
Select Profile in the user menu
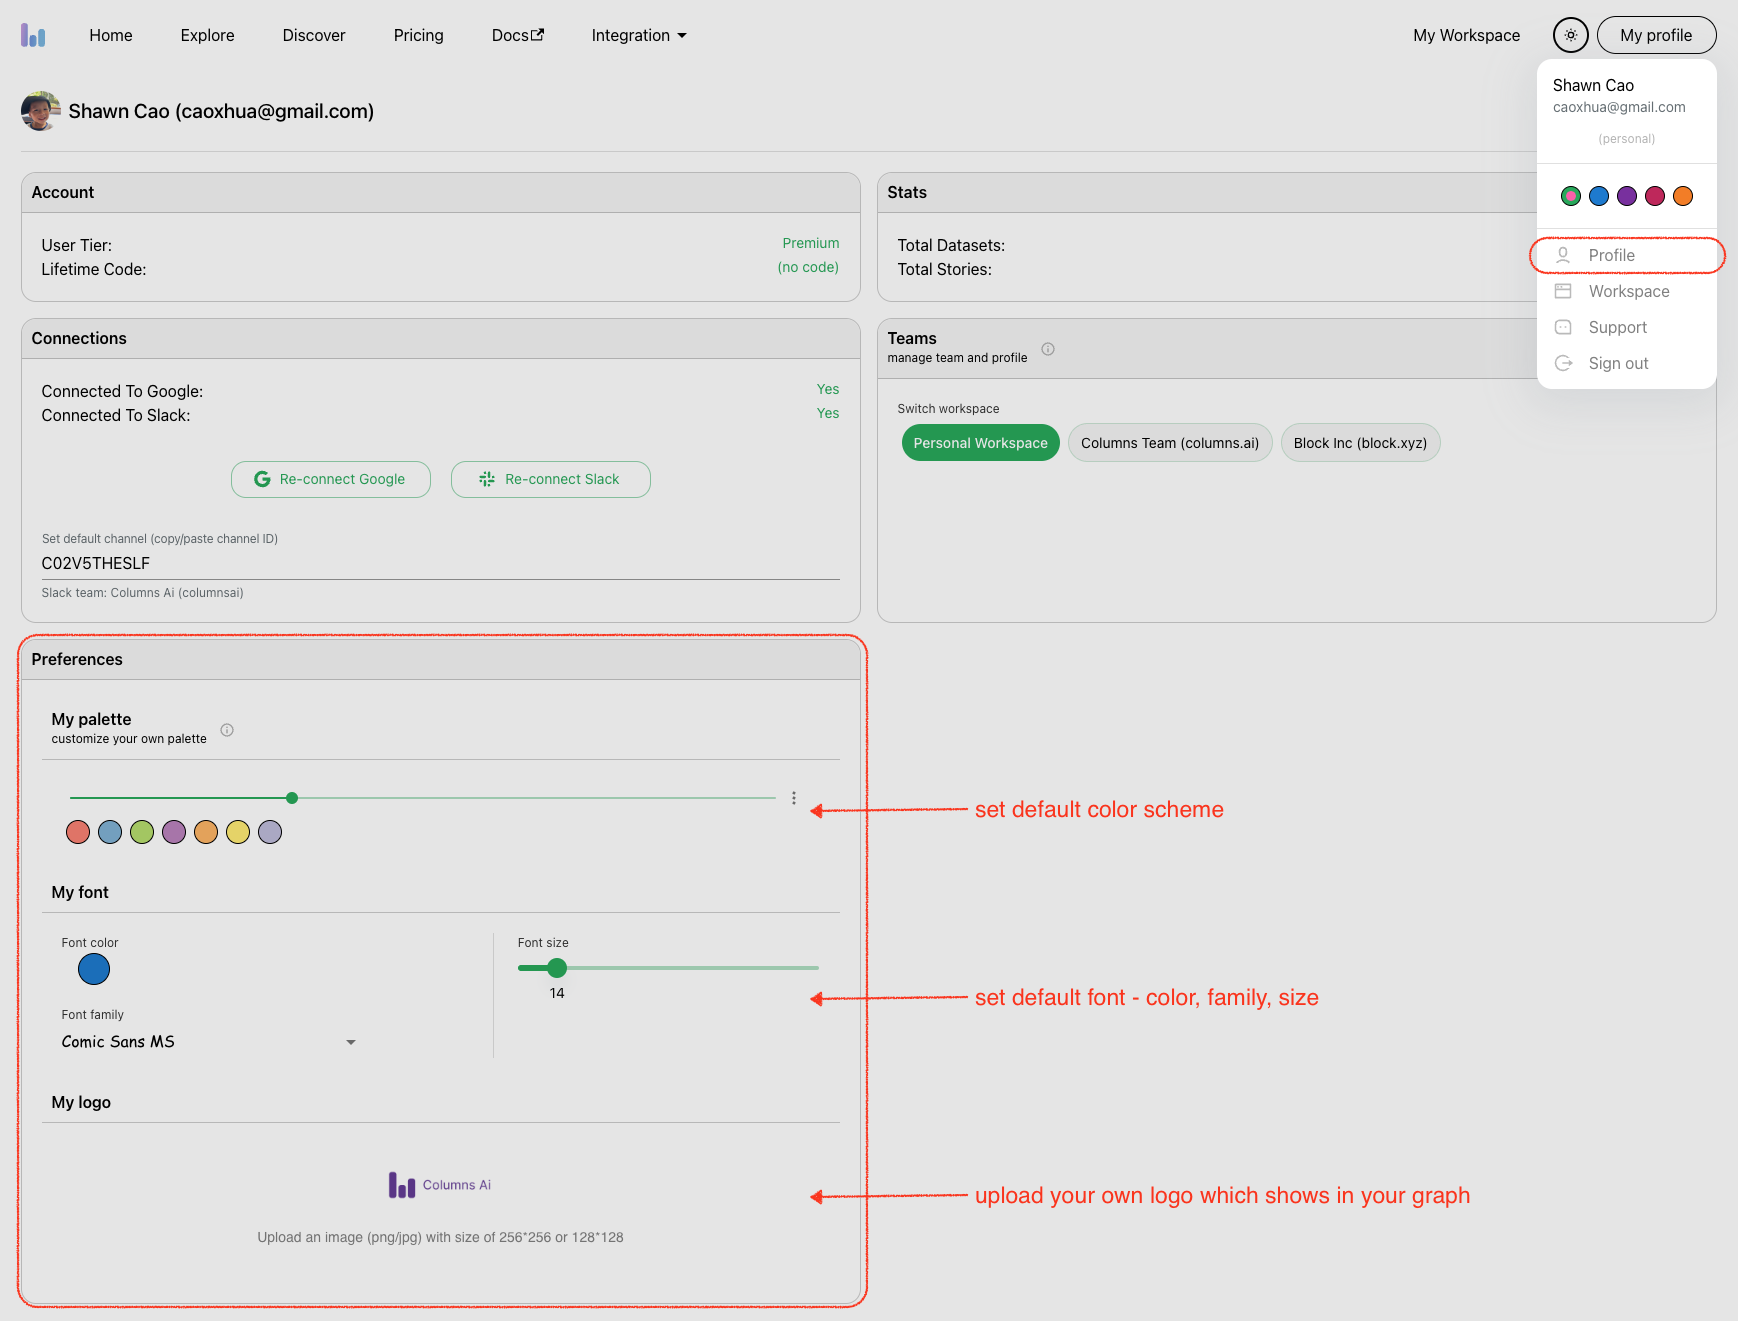coord(1627,255)
